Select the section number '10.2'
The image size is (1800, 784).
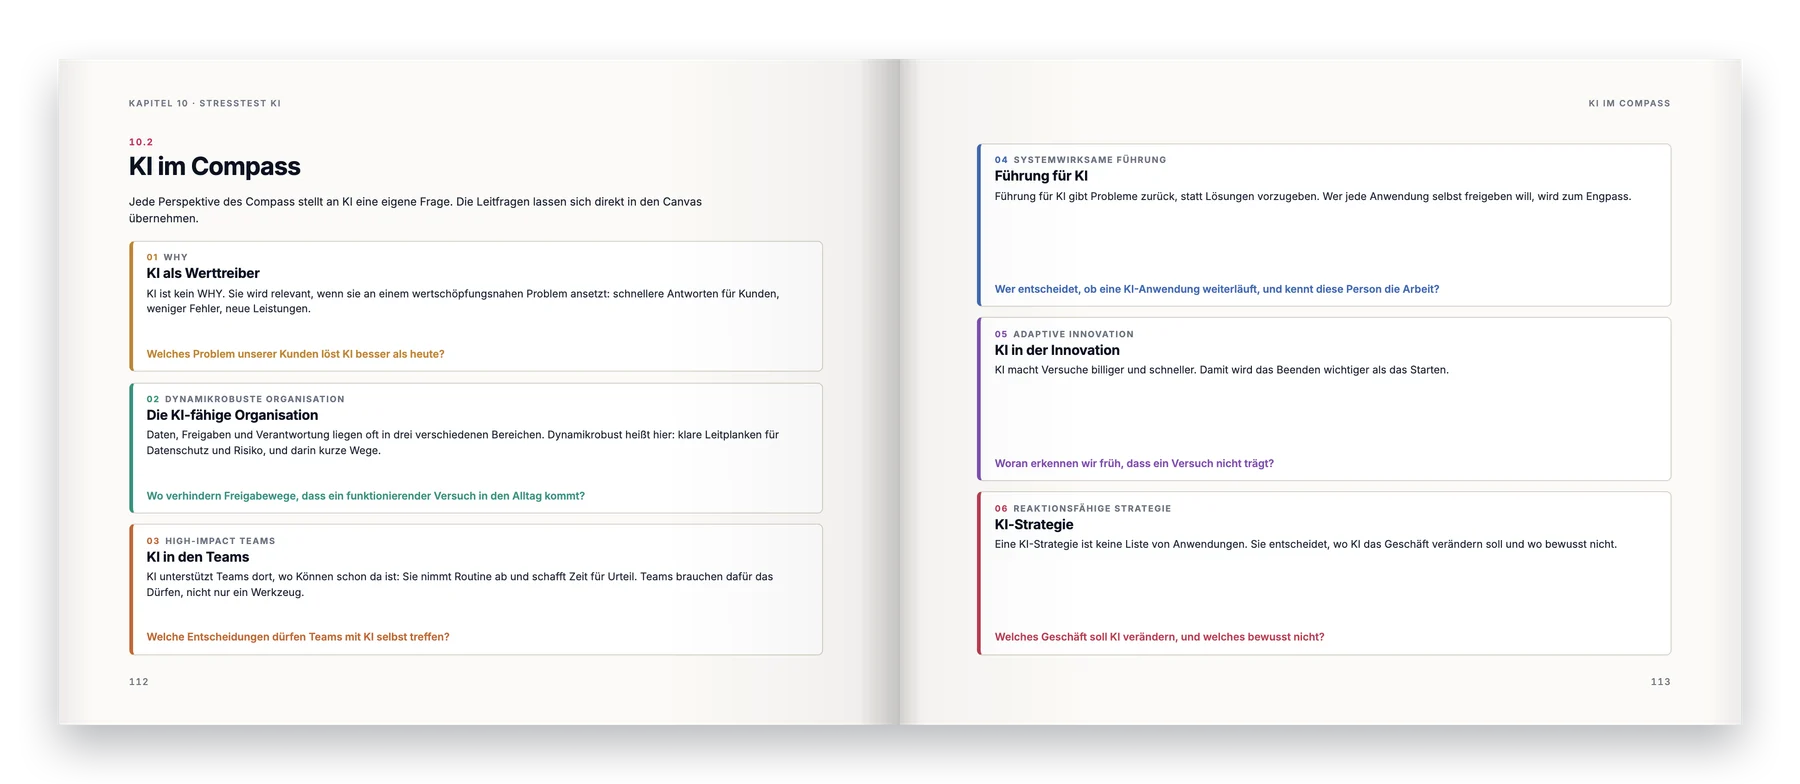point(141,142)
